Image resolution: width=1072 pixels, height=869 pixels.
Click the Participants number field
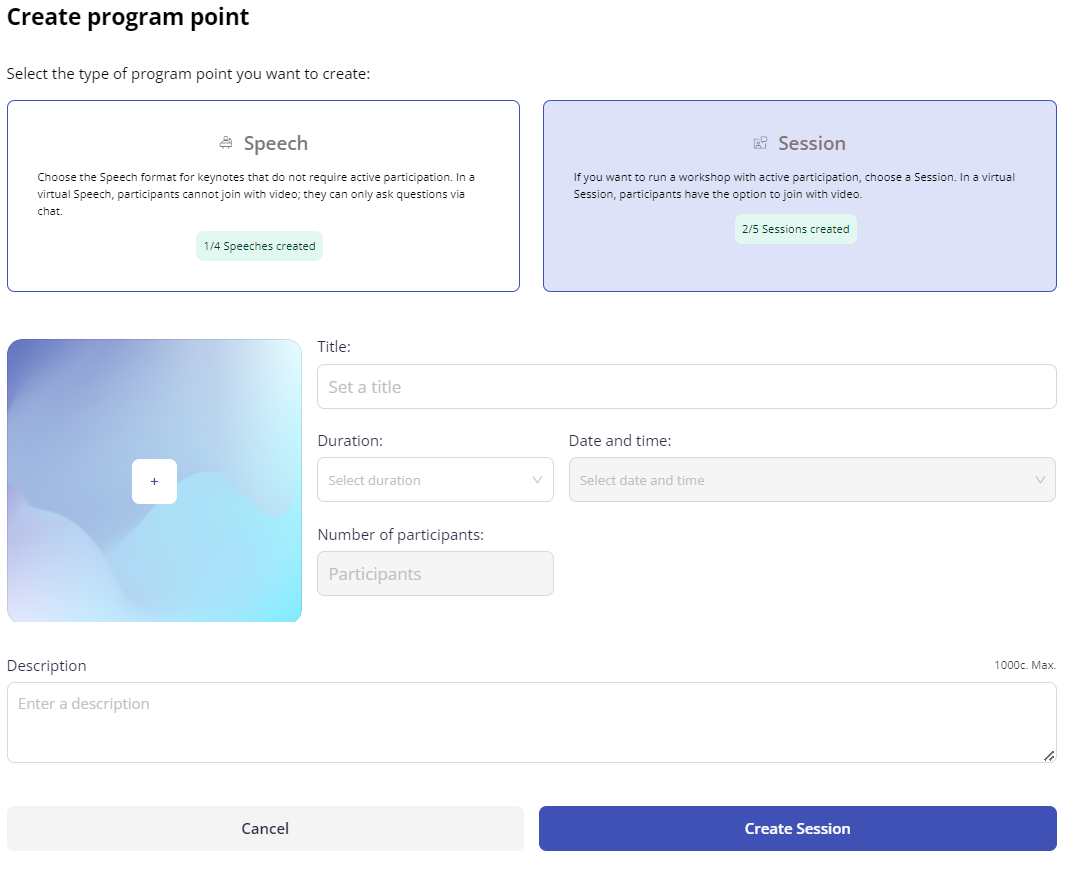436,574
